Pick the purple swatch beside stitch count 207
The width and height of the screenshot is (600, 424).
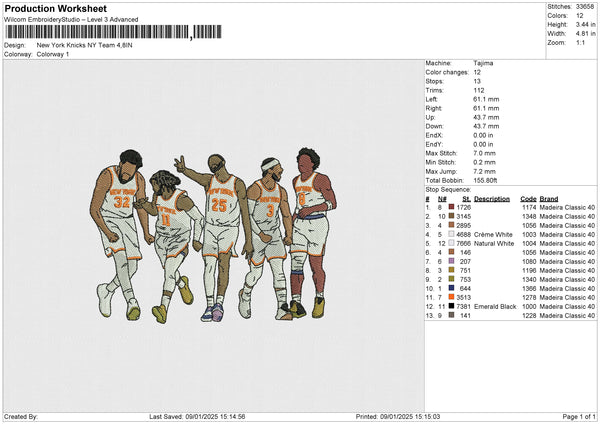(x=452, y=261)
